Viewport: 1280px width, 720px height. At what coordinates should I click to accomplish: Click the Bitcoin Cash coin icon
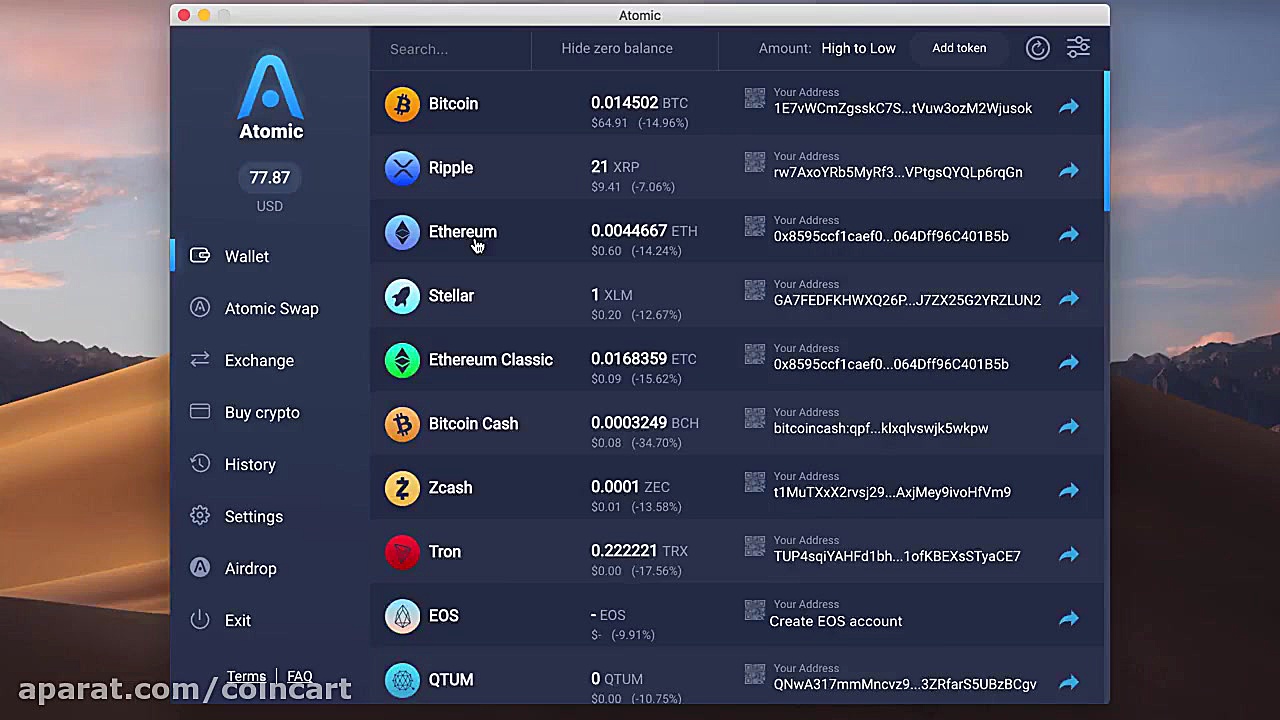[402, 424]
